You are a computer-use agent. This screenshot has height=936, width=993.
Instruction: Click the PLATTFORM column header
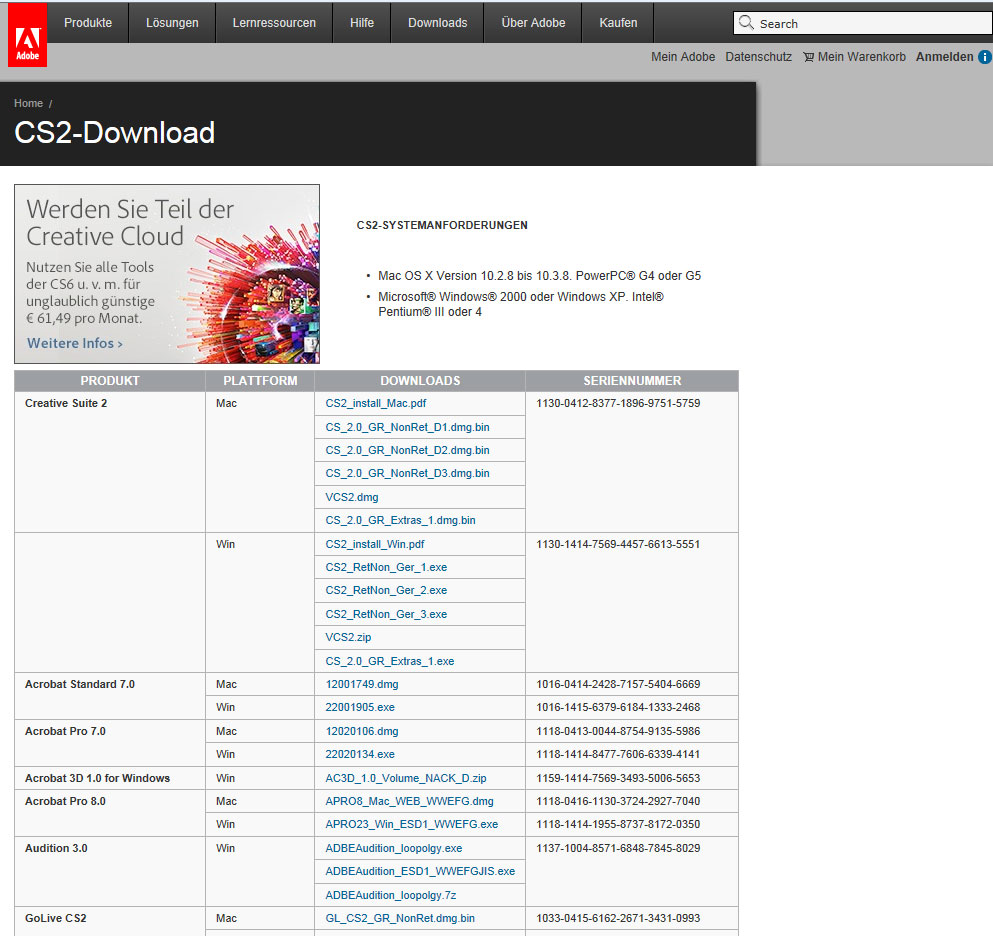(x=260, y=381)
